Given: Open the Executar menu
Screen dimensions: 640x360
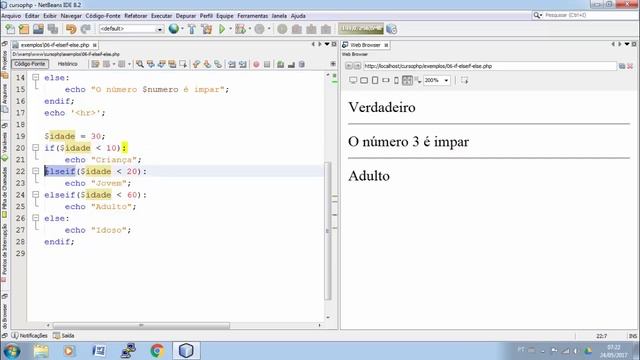Looking at the screenshot, I should (161, 16).
